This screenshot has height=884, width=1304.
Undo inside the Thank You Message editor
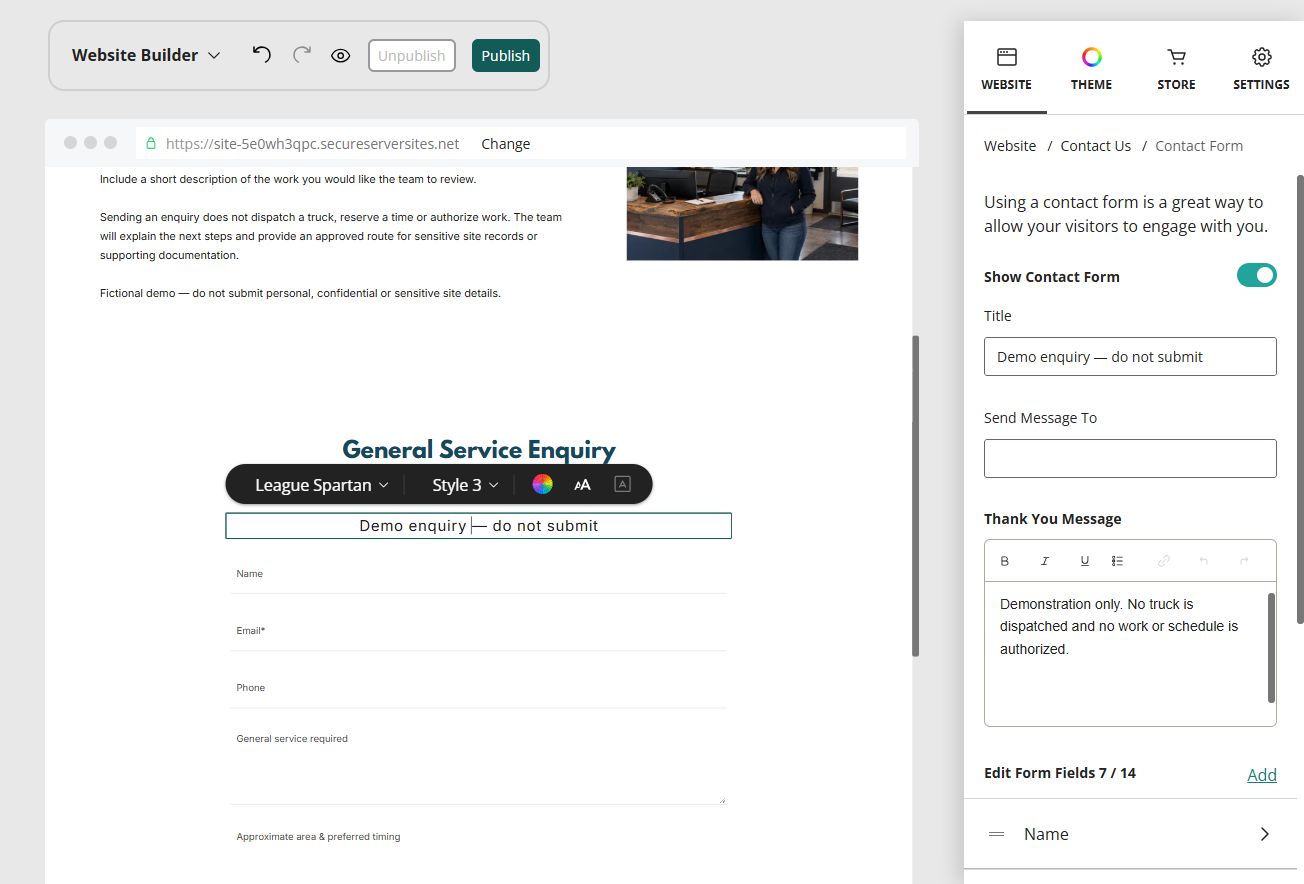(1204, 561)
